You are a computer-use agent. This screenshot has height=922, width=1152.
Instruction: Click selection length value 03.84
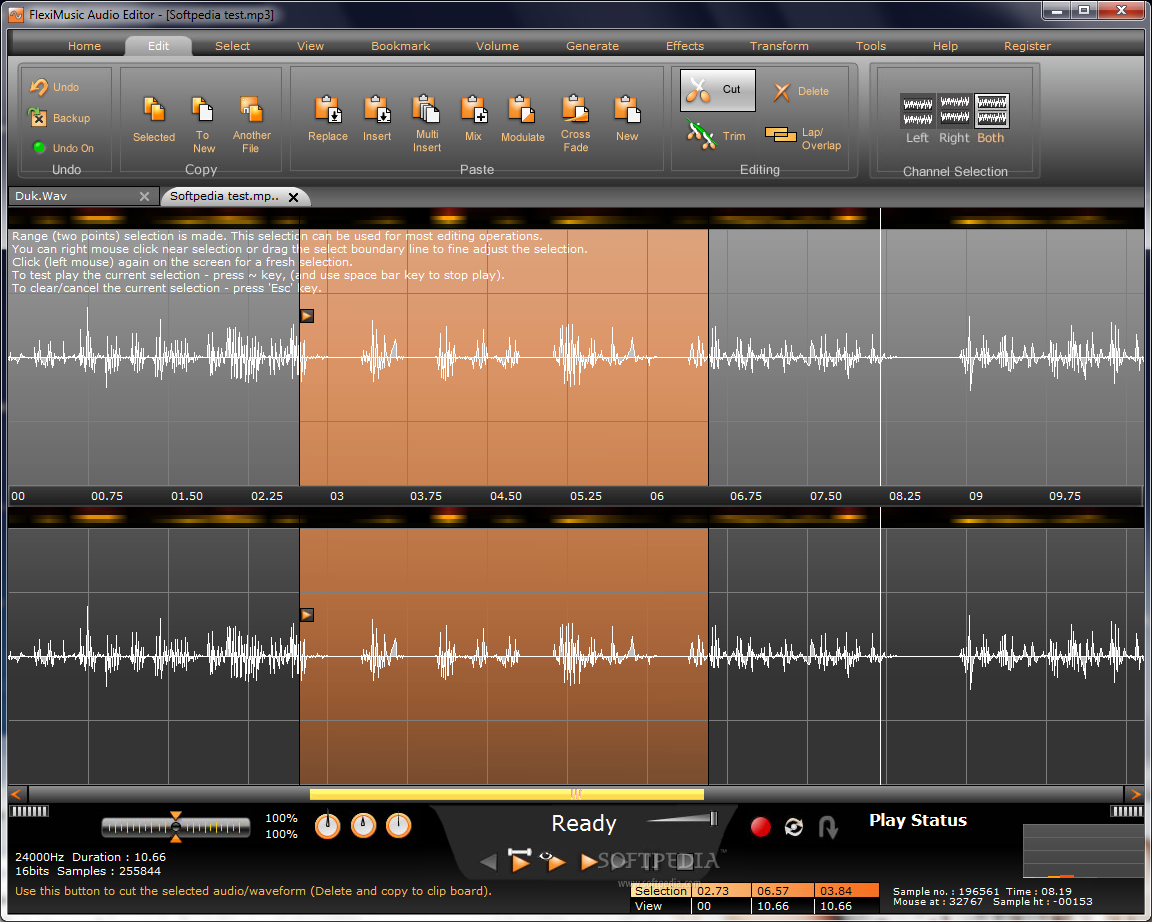point(846,890)
